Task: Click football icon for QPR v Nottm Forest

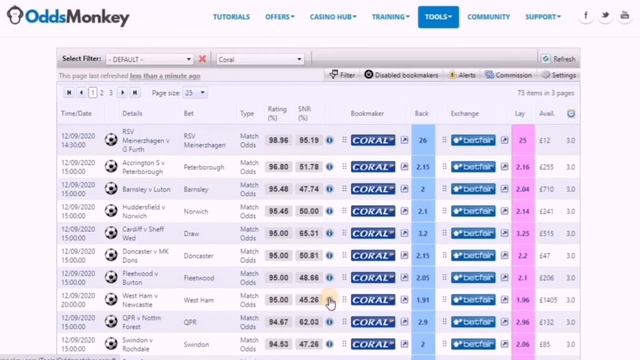Action: point(111,322)
